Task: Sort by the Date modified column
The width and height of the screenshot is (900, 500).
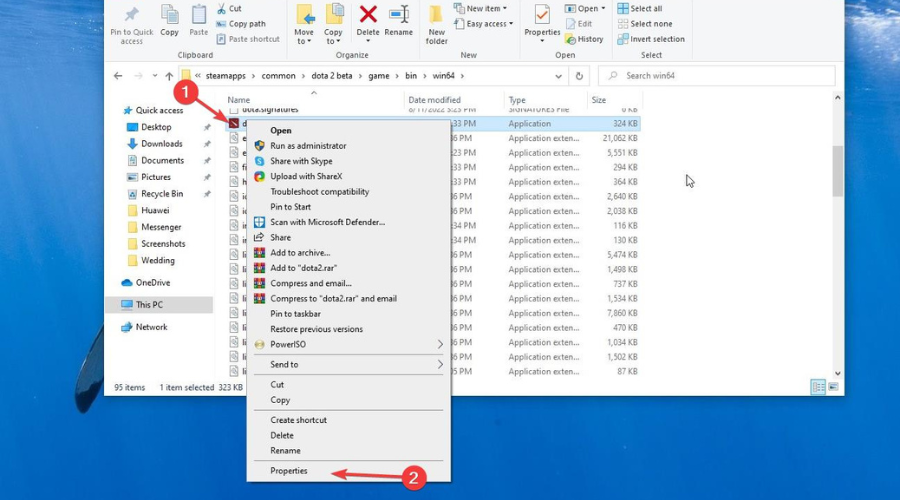Action: coord(435,100)
